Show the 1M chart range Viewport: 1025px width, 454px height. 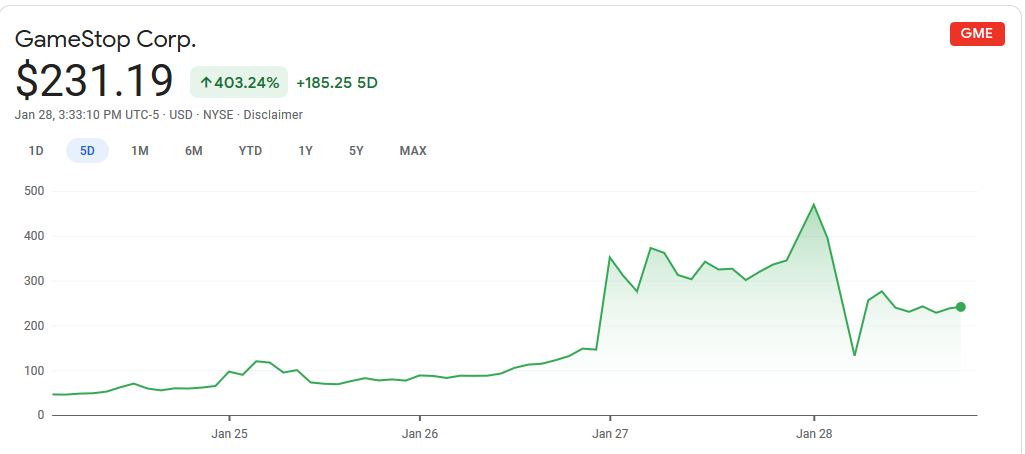click(140, 151)
